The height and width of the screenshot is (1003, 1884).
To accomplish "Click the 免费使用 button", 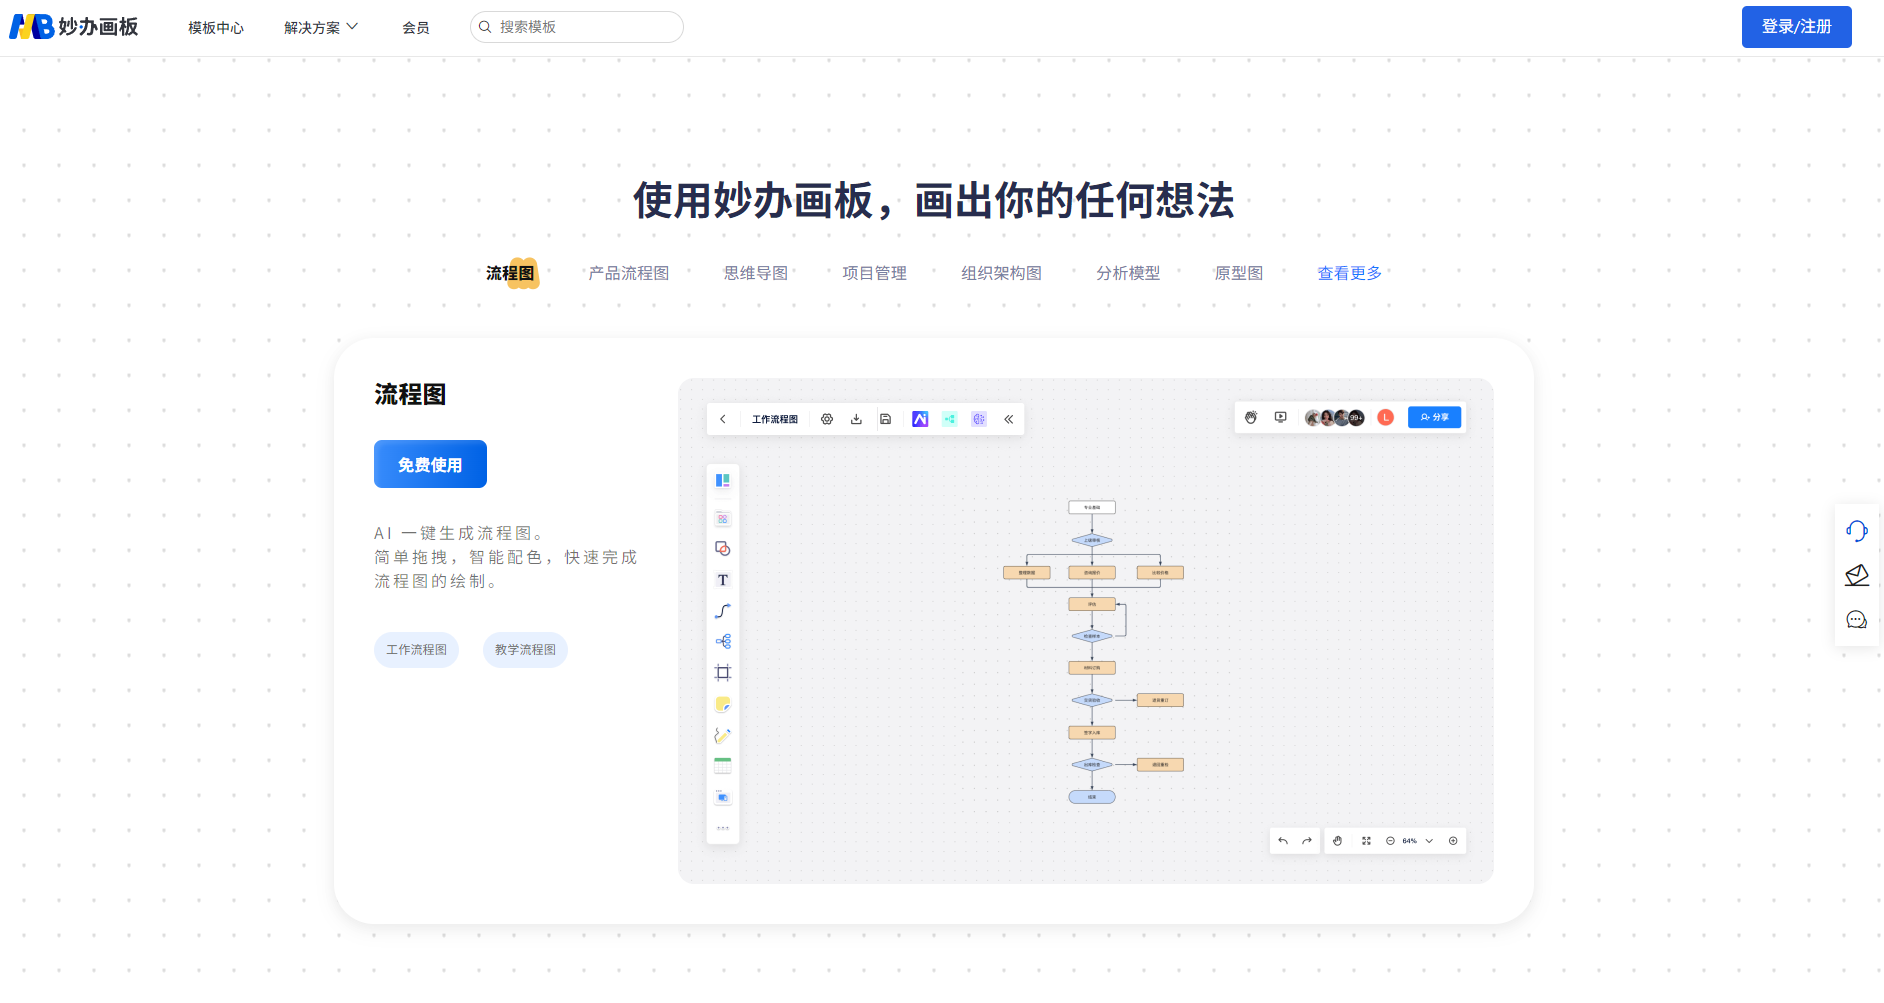I will 430,464.
